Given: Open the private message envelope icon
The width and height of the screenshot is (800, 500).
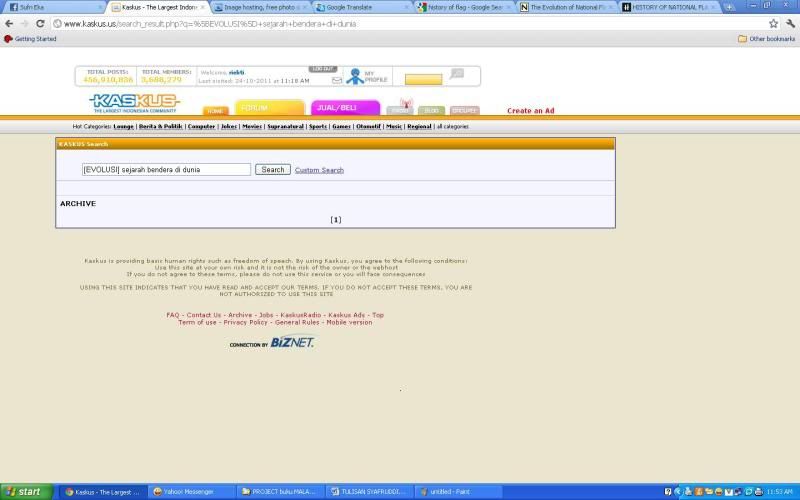Looking at the screenshot, I should 337,80.
